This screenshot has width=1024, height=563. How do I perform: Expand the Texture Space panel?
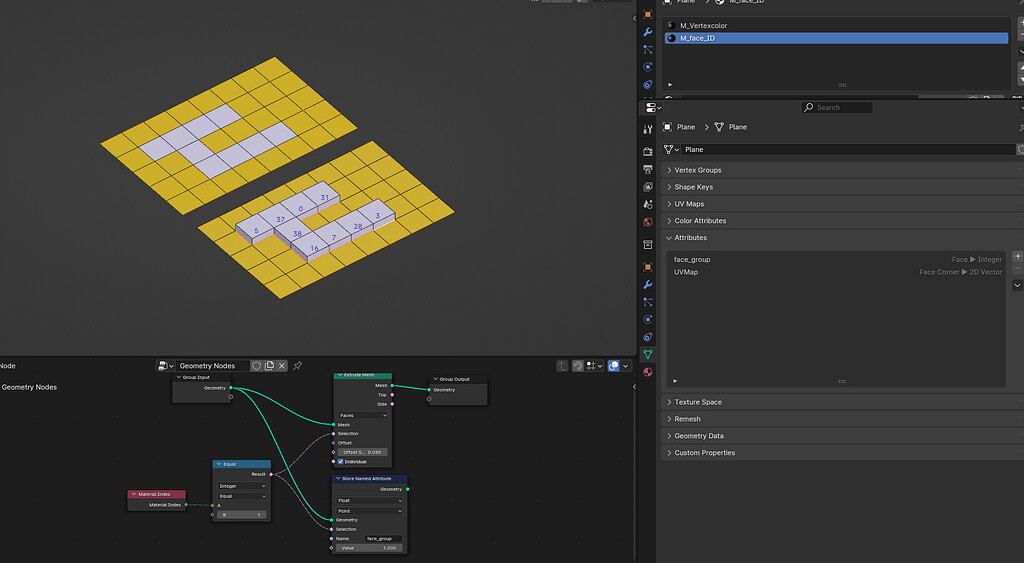click(841, 402)
